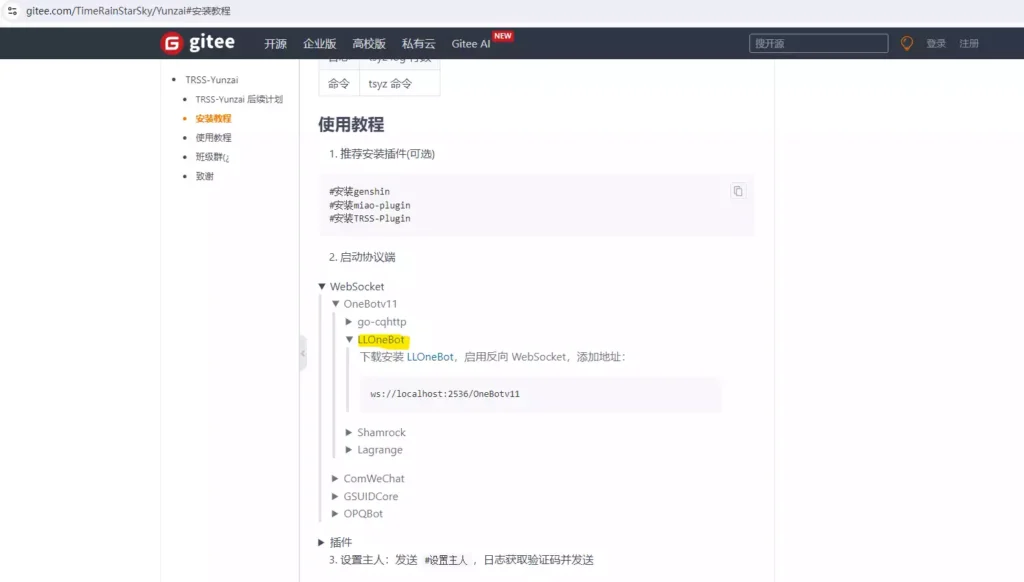Click the #安装TRSS-Plugin code line
1024x582 pixels.
pos(370,219)
